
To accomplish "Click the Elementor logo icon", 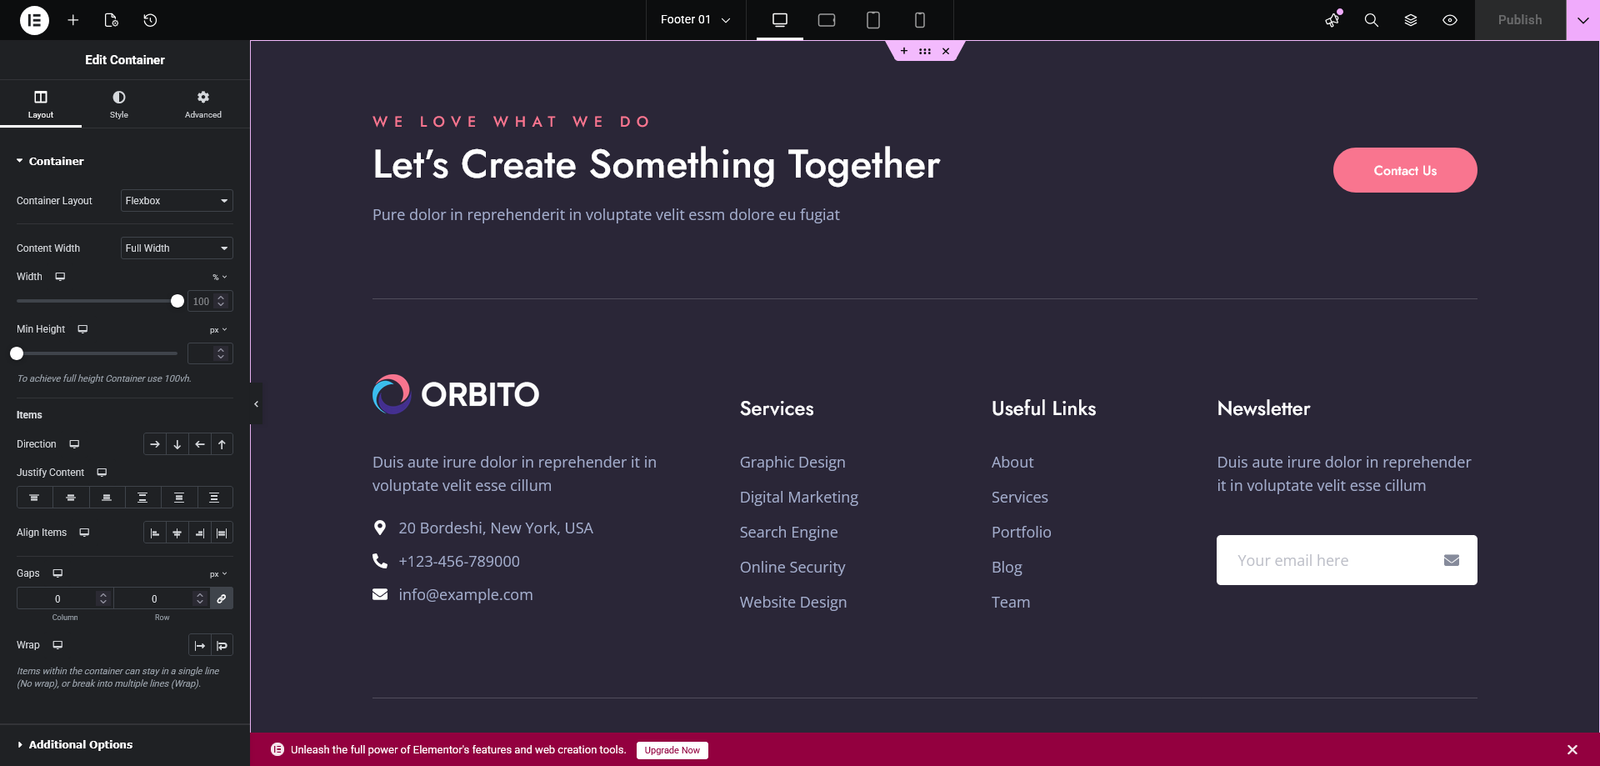I will tap(34, 20).
